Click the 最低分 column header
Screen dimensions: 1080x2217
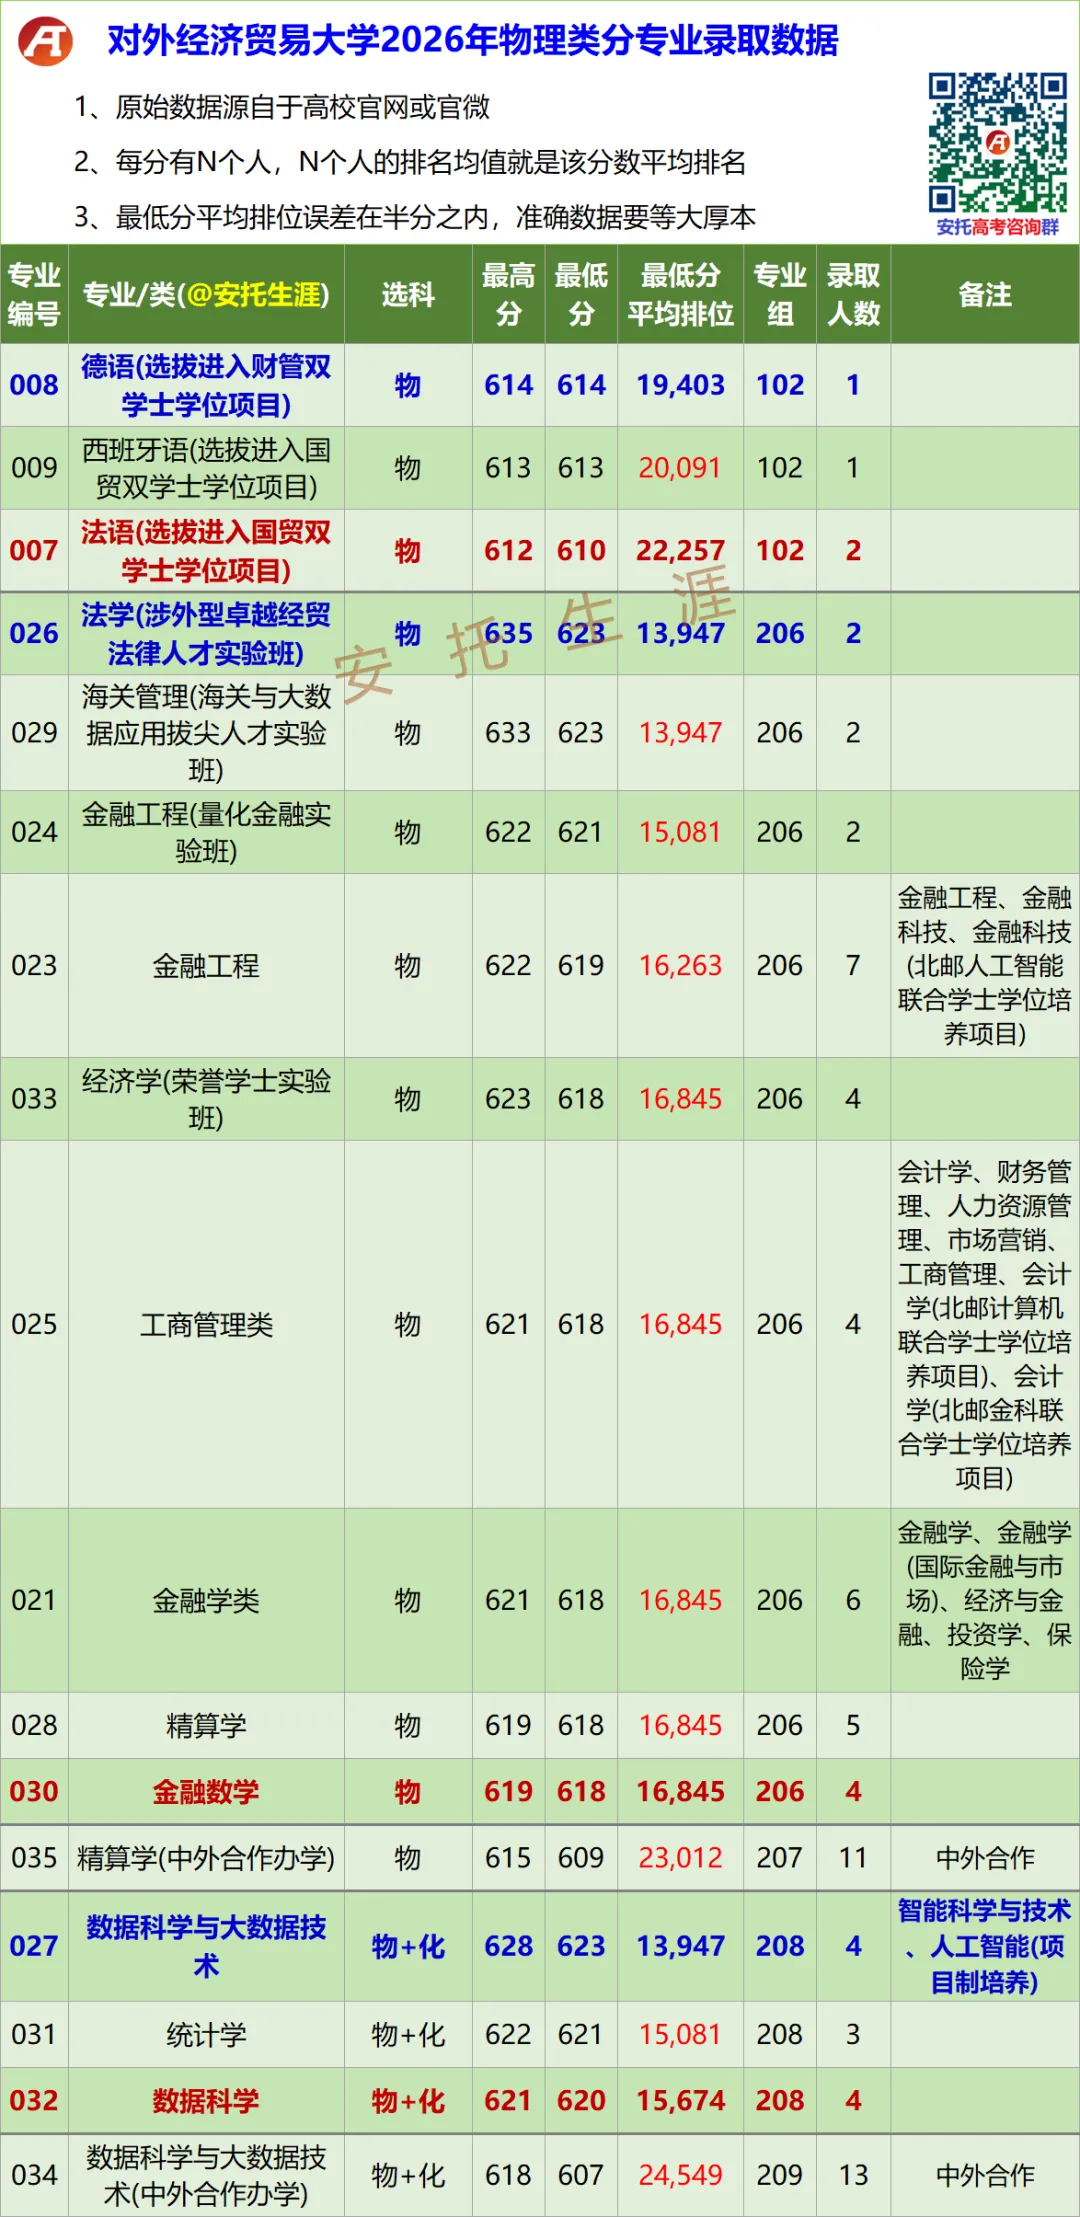(x=581, y=294)
